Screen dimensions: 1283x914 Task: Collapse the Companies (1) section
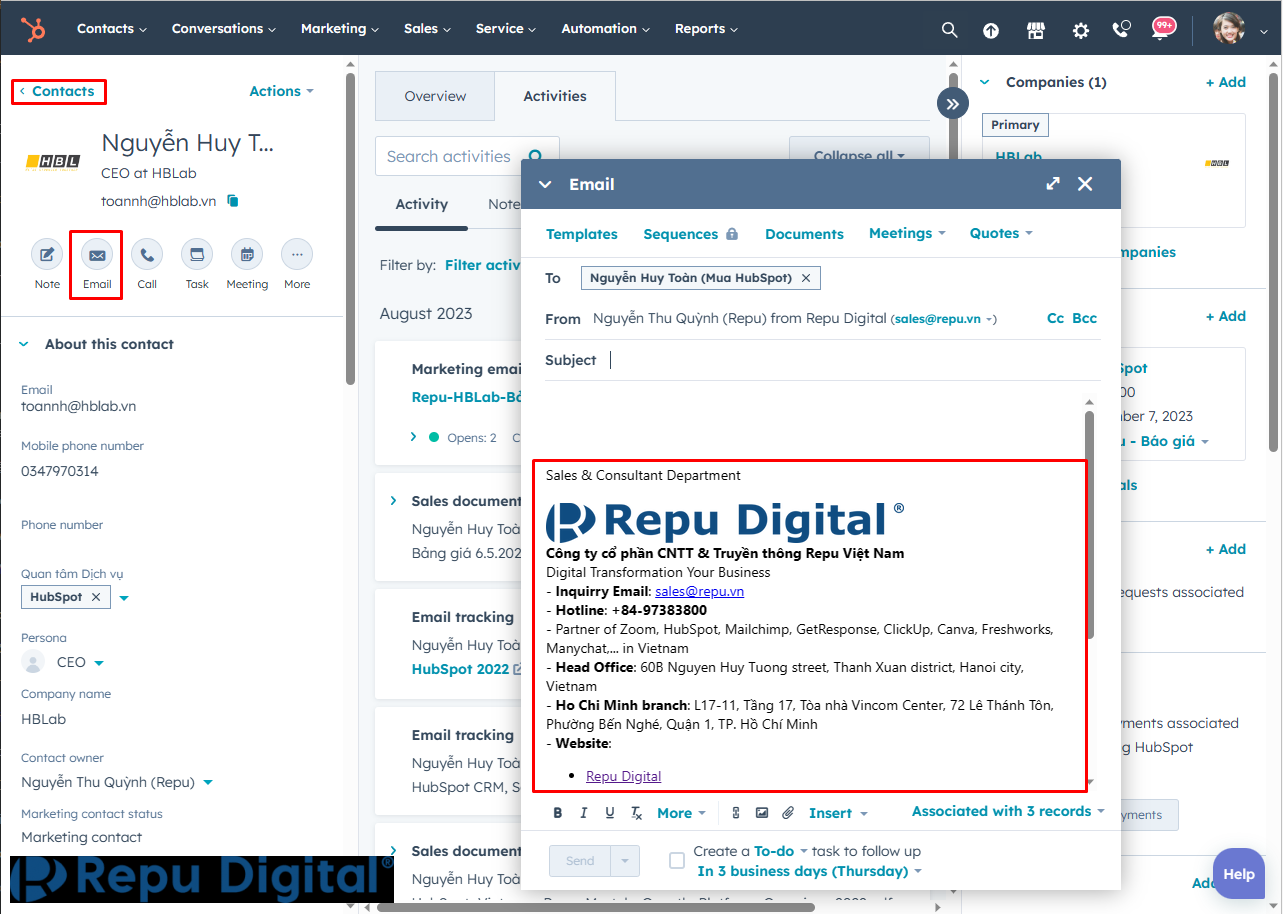click(985, 82)
